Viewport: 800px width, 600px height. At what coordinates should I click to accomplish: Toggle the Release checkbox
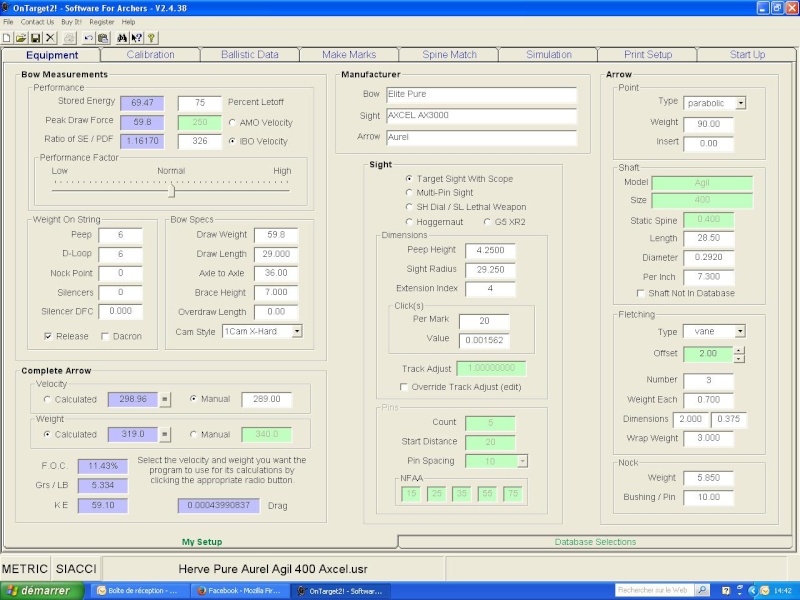pyautogui.click(x=48, y=336)
